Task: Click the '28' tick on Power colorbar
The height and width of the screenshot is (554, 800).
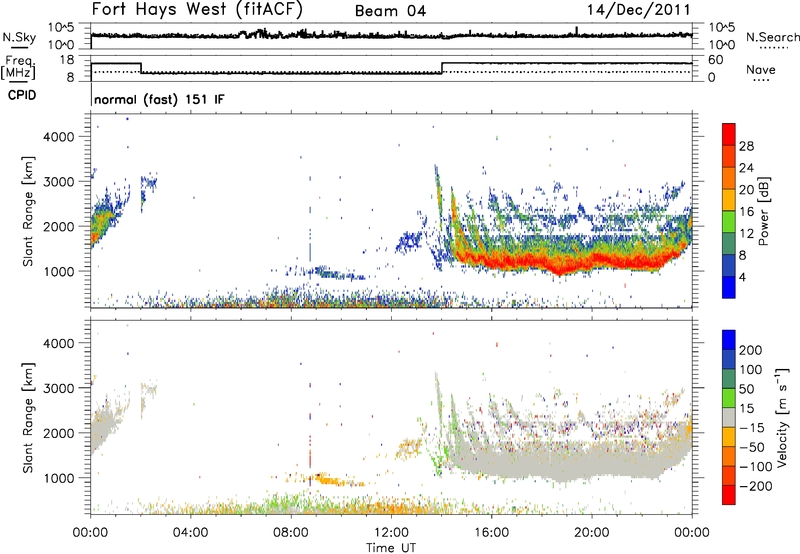Action: (x=746, y=146)
